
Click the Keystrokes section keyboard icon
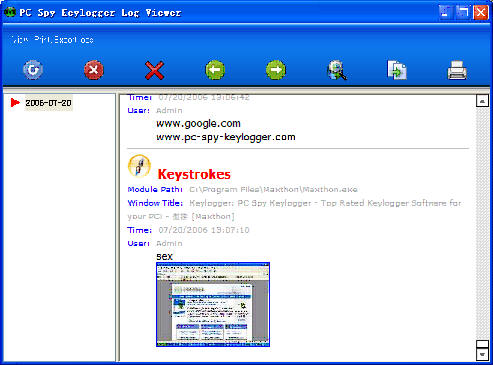[139, 166]
